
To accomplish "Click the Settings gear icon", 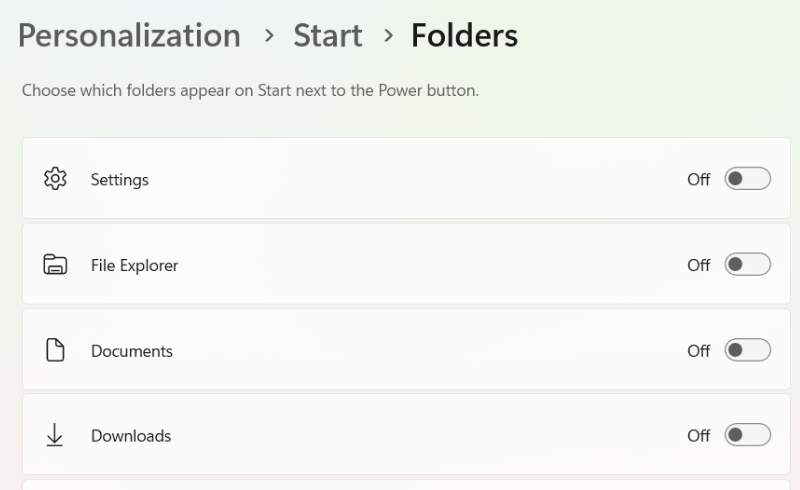I will [55, 179].
